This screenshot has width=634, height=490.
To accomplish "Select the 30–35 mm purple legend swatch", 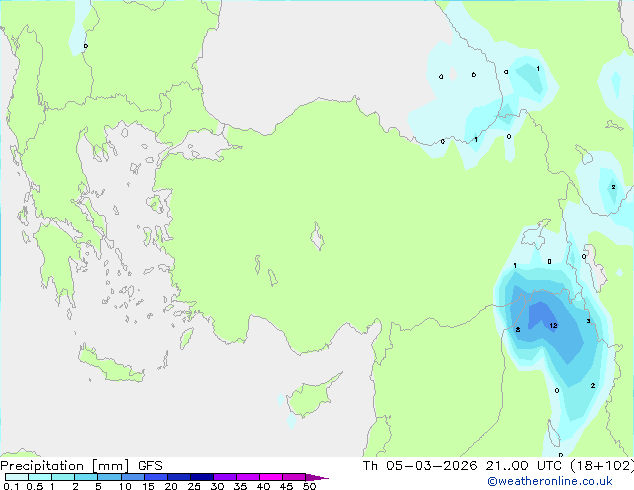I will [224, 477].
